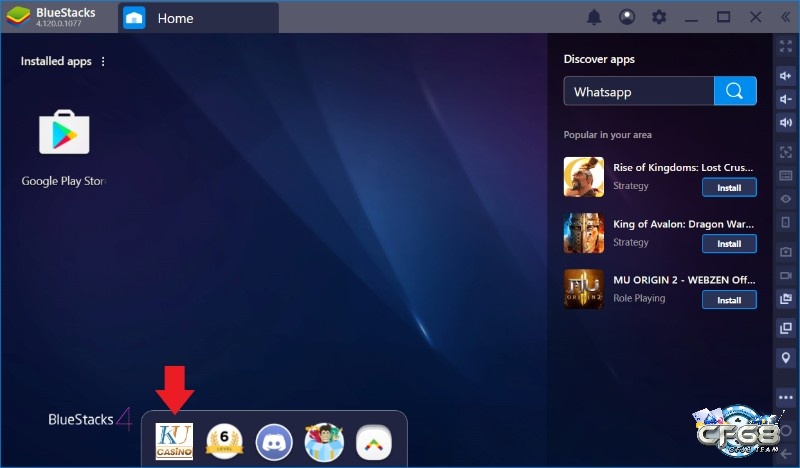This screenshot has width=800, height=468.
Task: Open the keyboard controls icon in the sidebar
Action: point(786,176)
